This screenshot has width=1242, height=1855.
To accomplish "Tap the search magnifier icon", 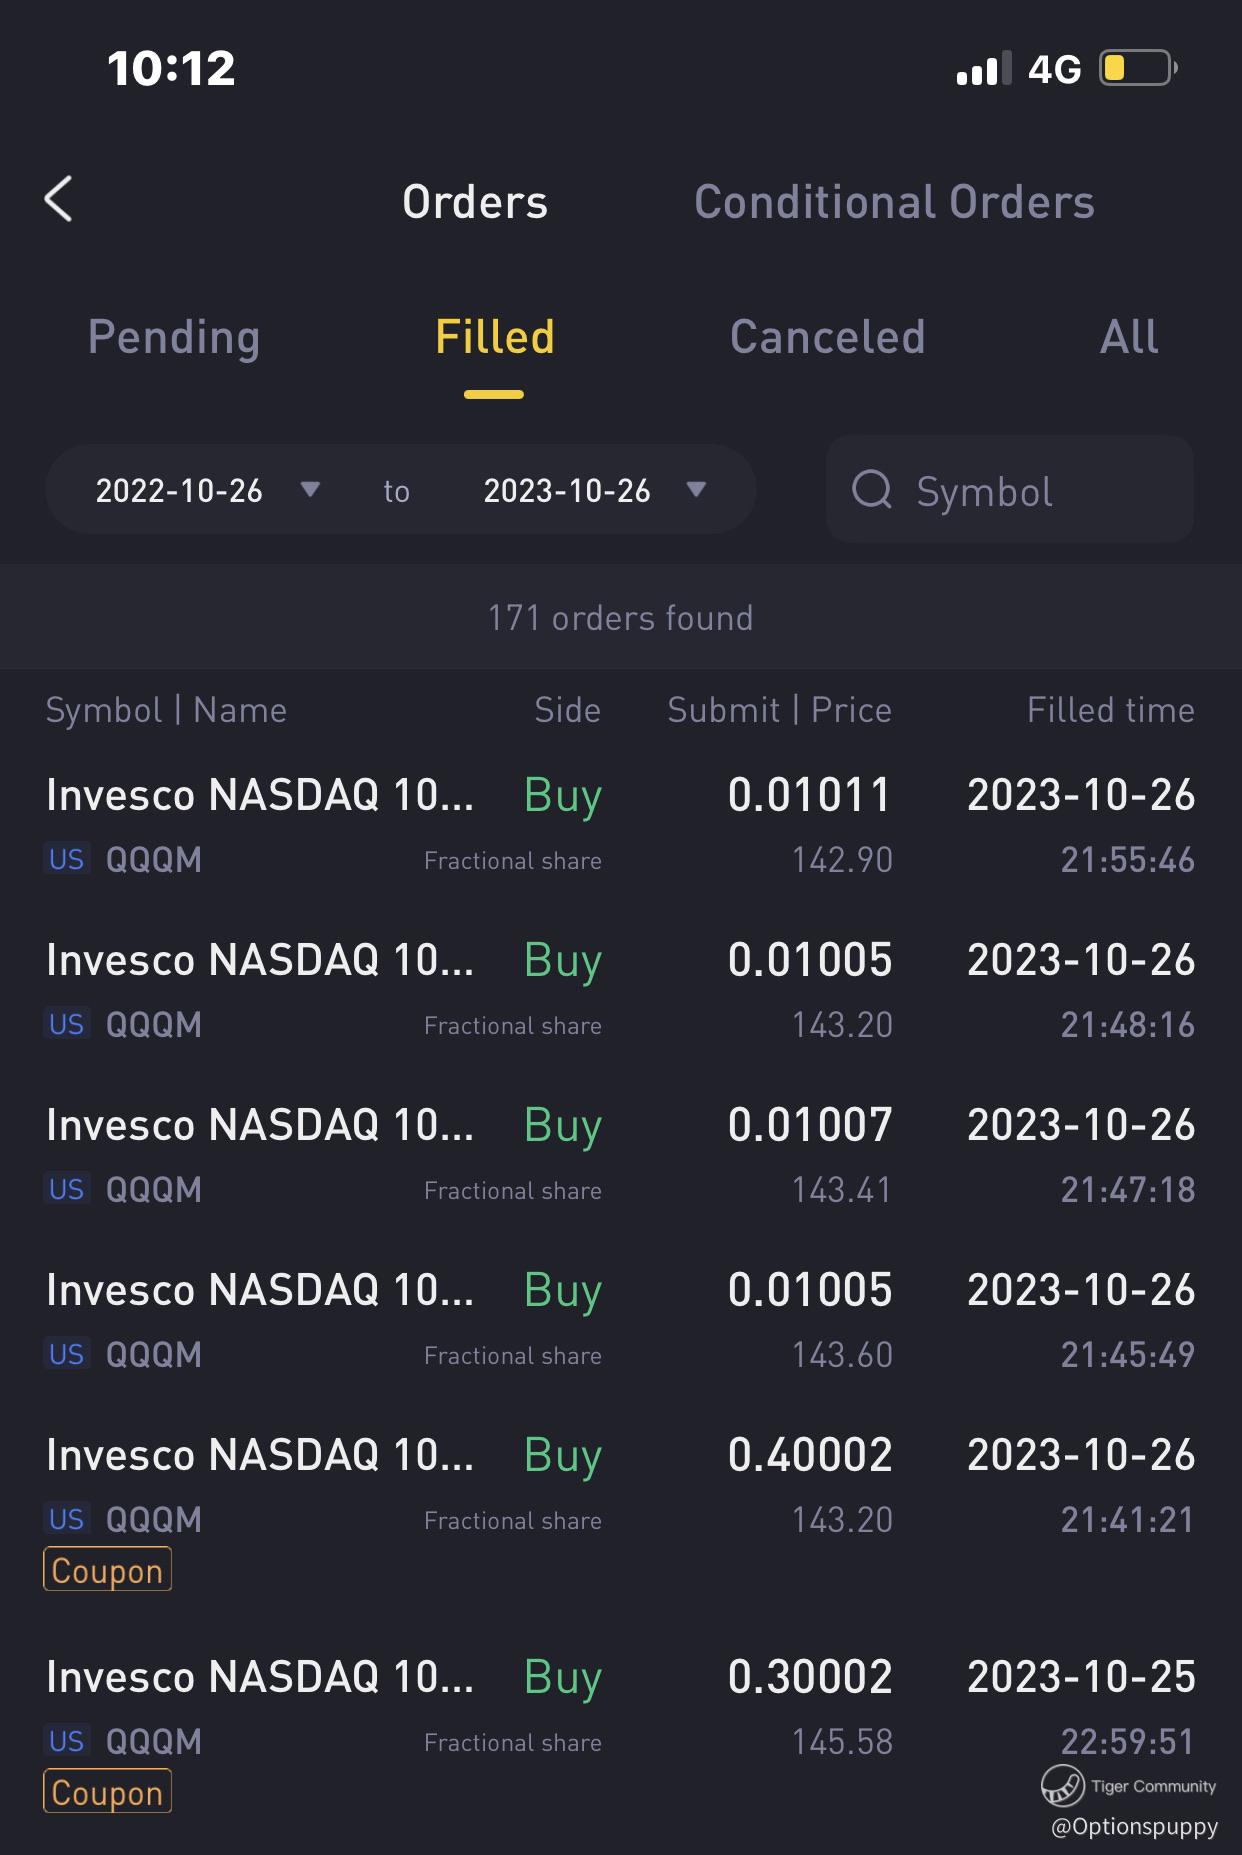I will pos(871,490).
